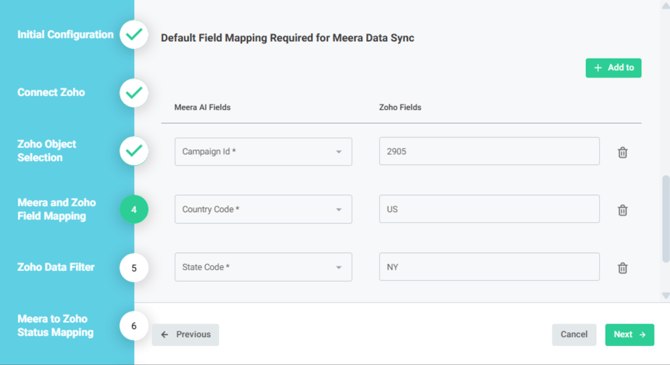
Task: Click the Default Field Mapping heading text
Action: click(x=287, y=38)
